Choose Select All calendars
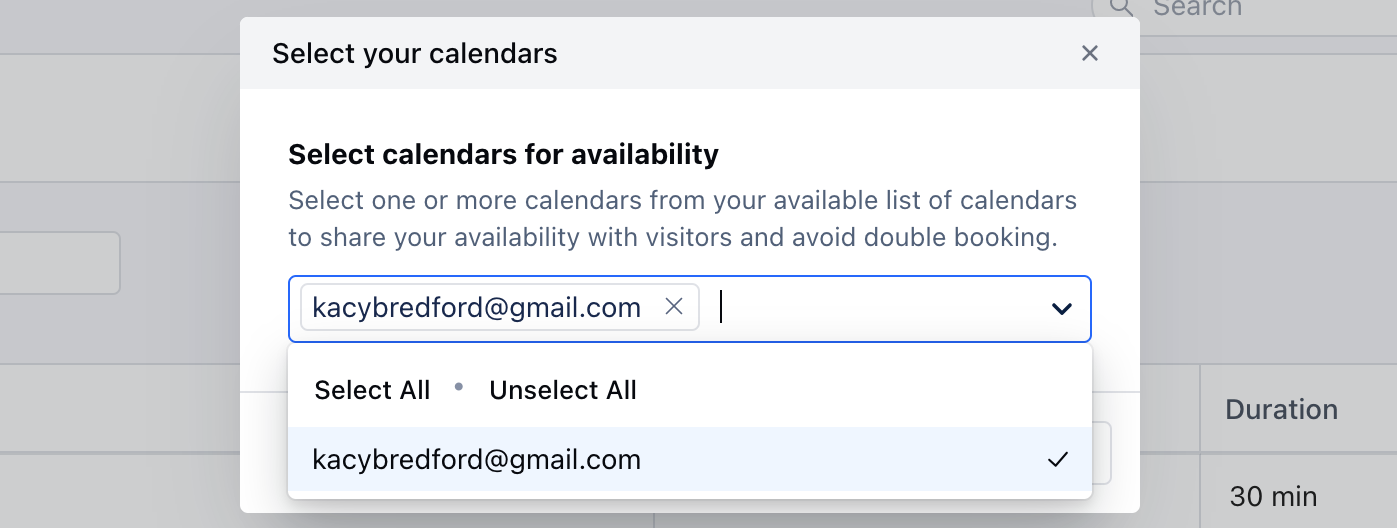 [x=372, y=390]
